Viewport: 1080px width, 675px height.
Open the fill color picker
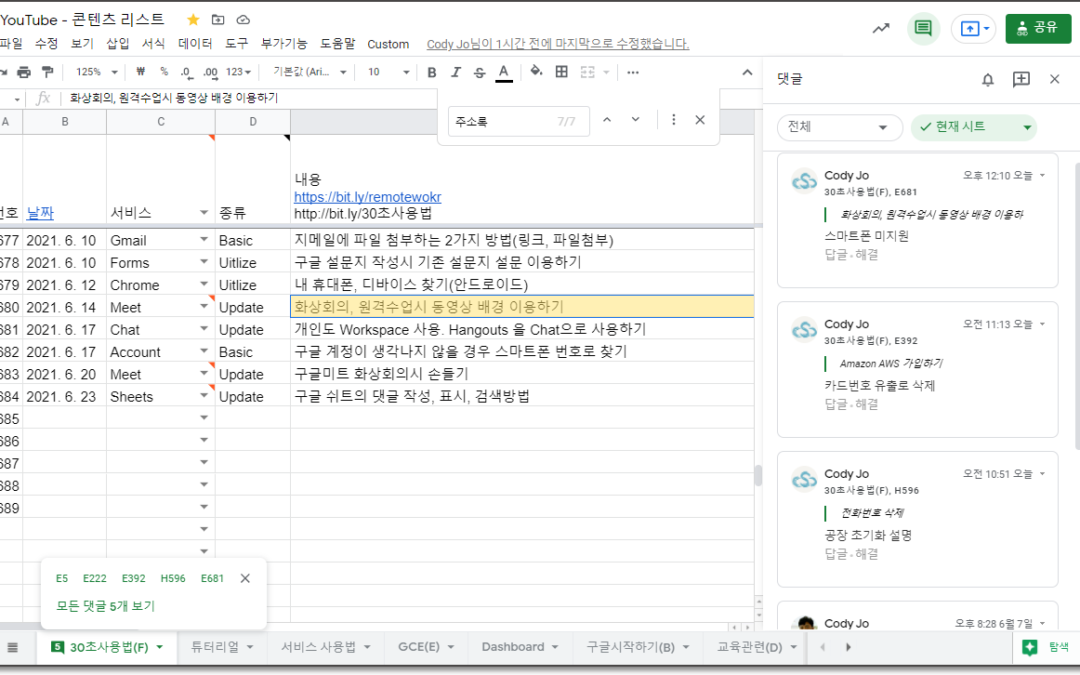click(537, 71)
